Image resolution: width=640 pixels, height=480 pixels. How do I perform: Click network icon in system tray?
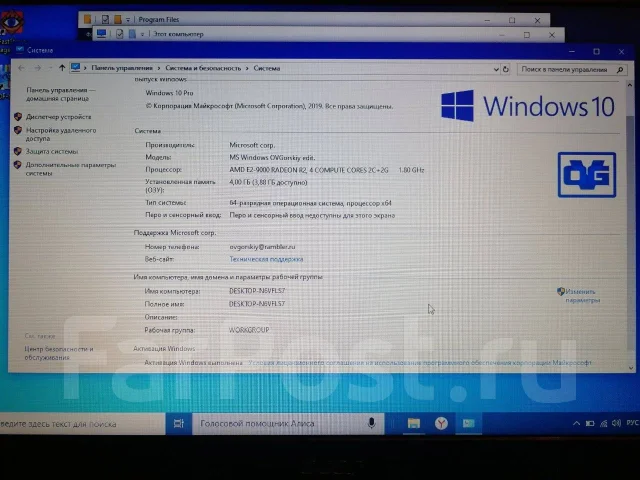[603, 423]
